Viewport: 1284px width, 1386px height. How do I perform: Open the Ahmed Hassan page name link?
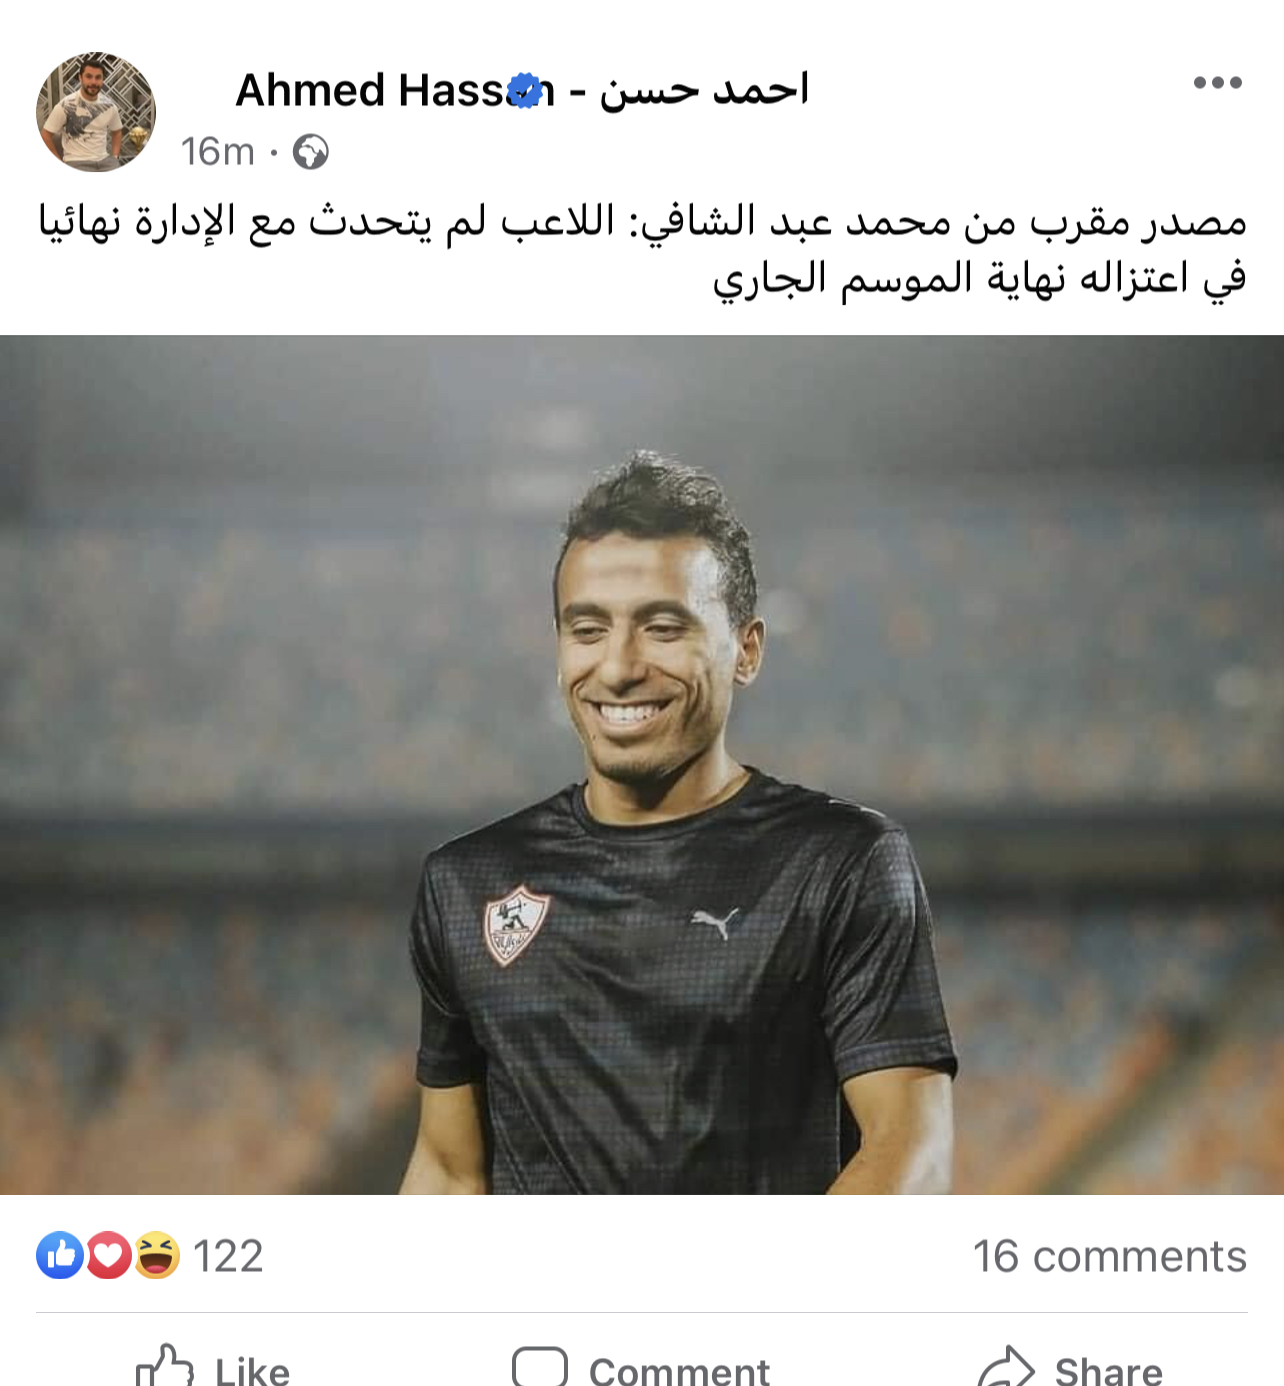(x=521, y=90)
